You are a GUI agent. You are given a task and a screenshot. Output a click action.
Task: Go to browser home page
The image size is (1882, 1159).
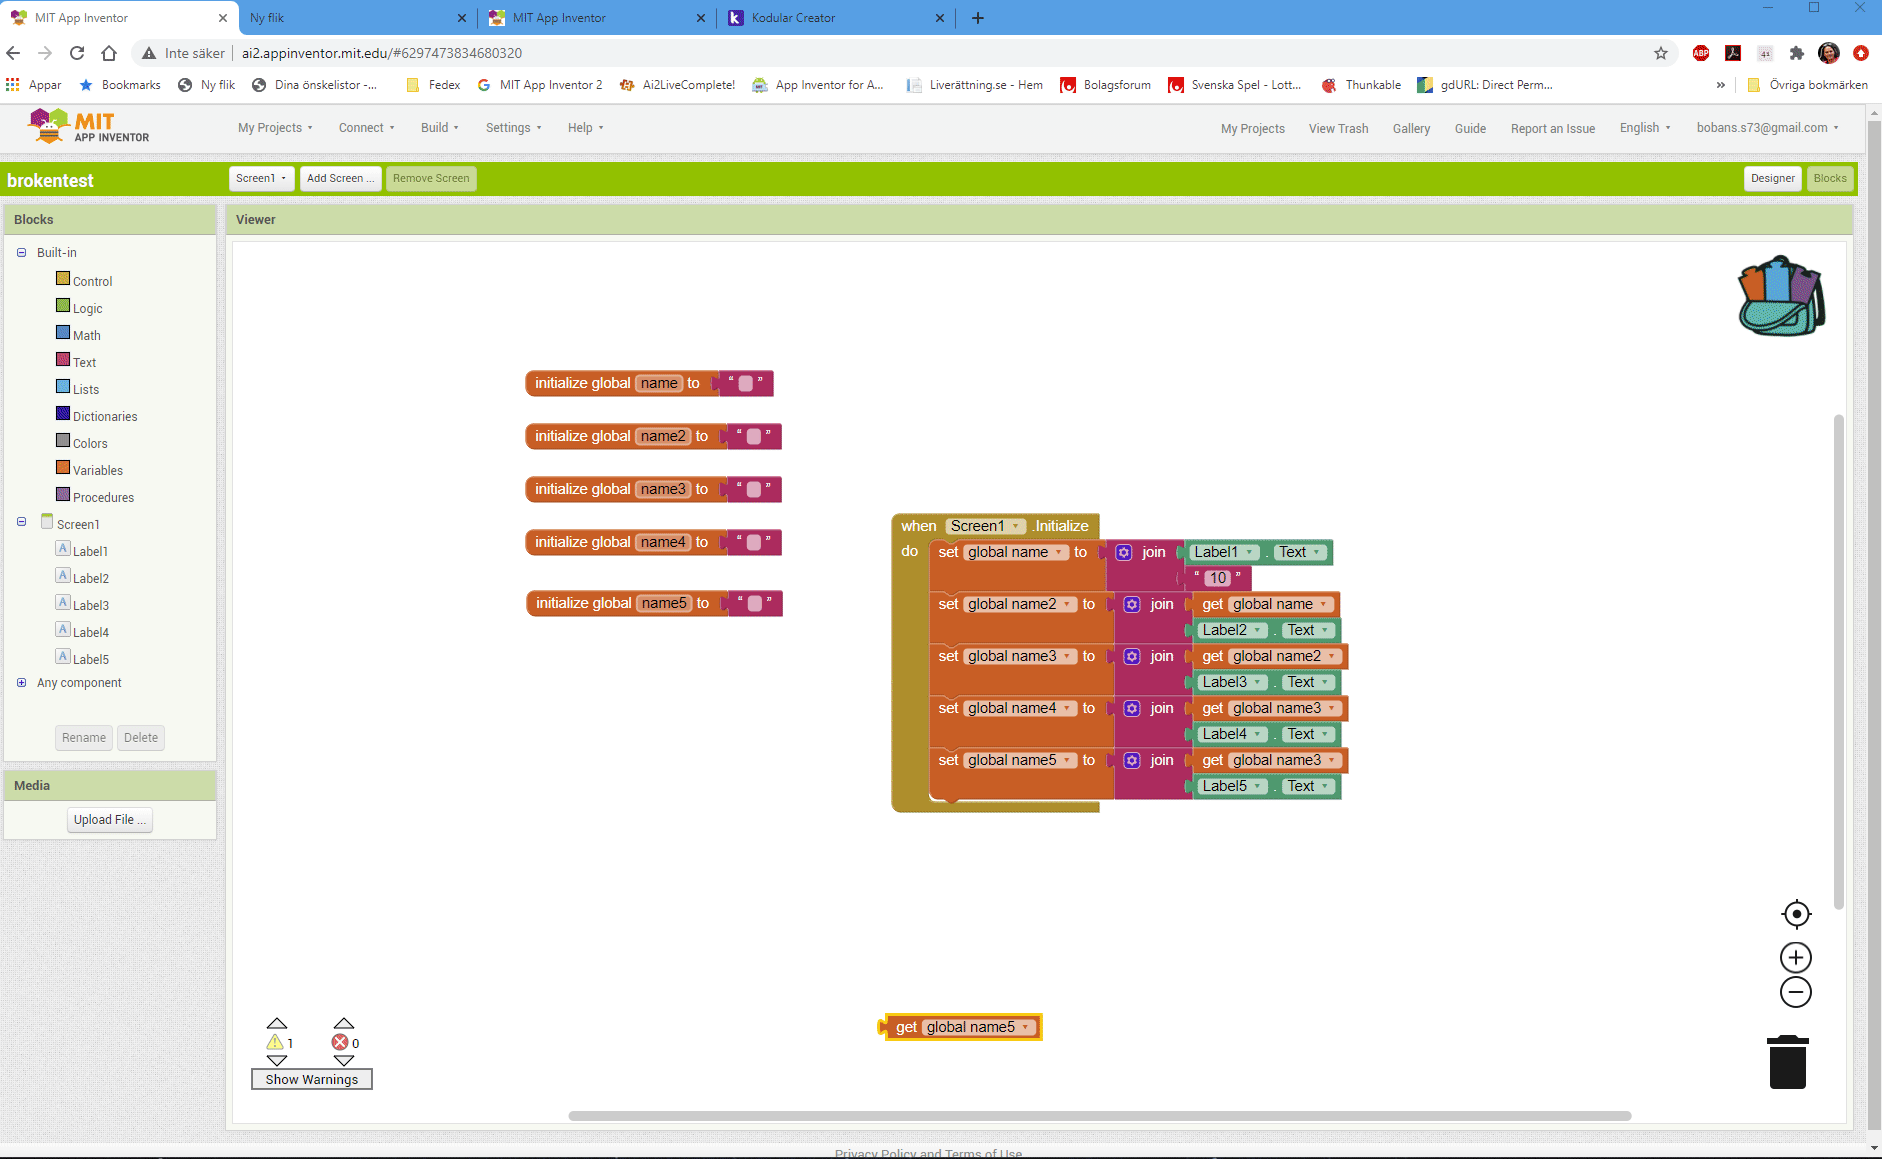(x=109, y=53)
